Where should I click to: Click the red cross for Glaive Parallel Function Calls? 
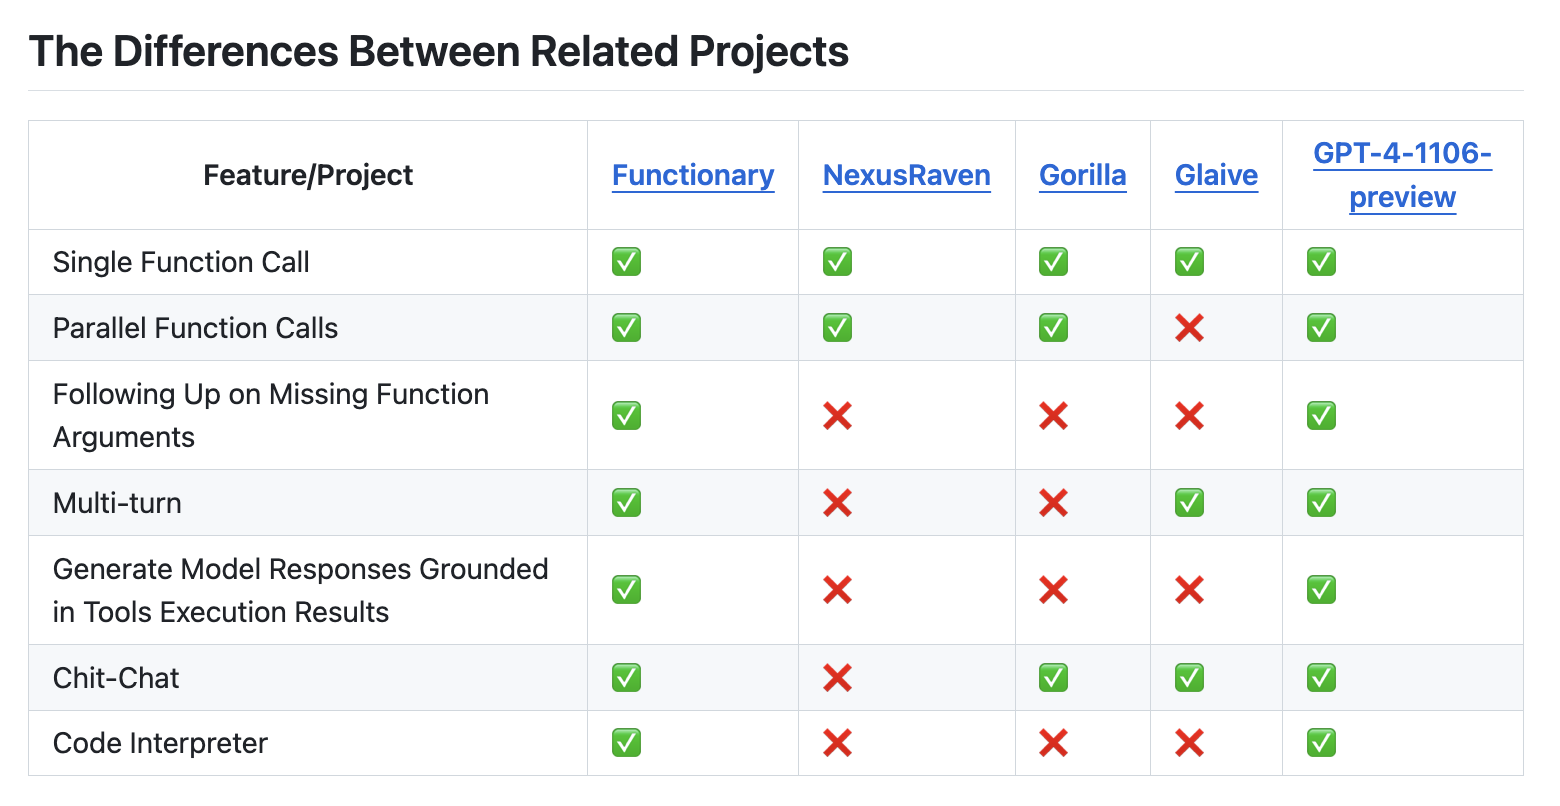[1188, 327]
